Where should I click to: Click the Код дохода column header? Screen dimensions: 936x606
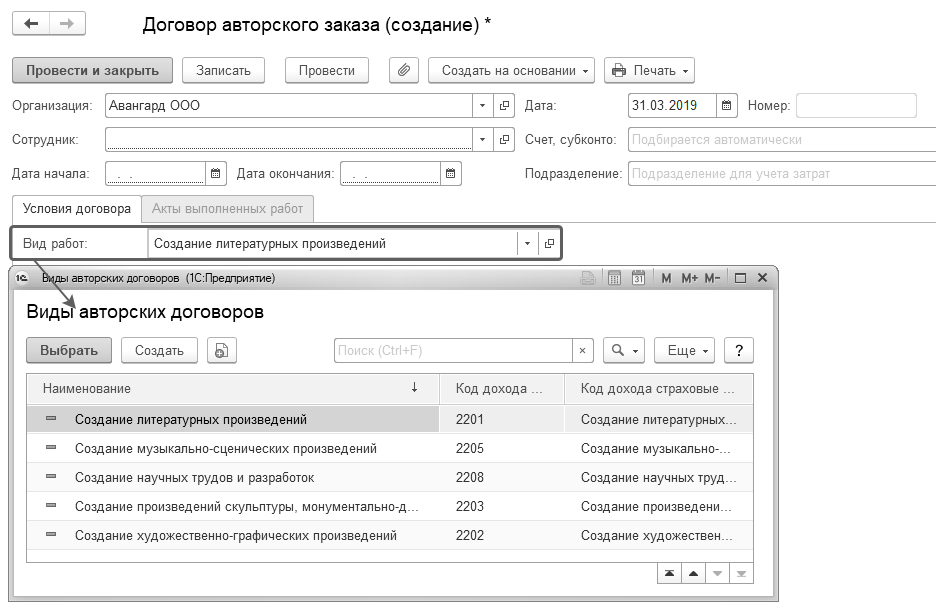tap(501, 389)
